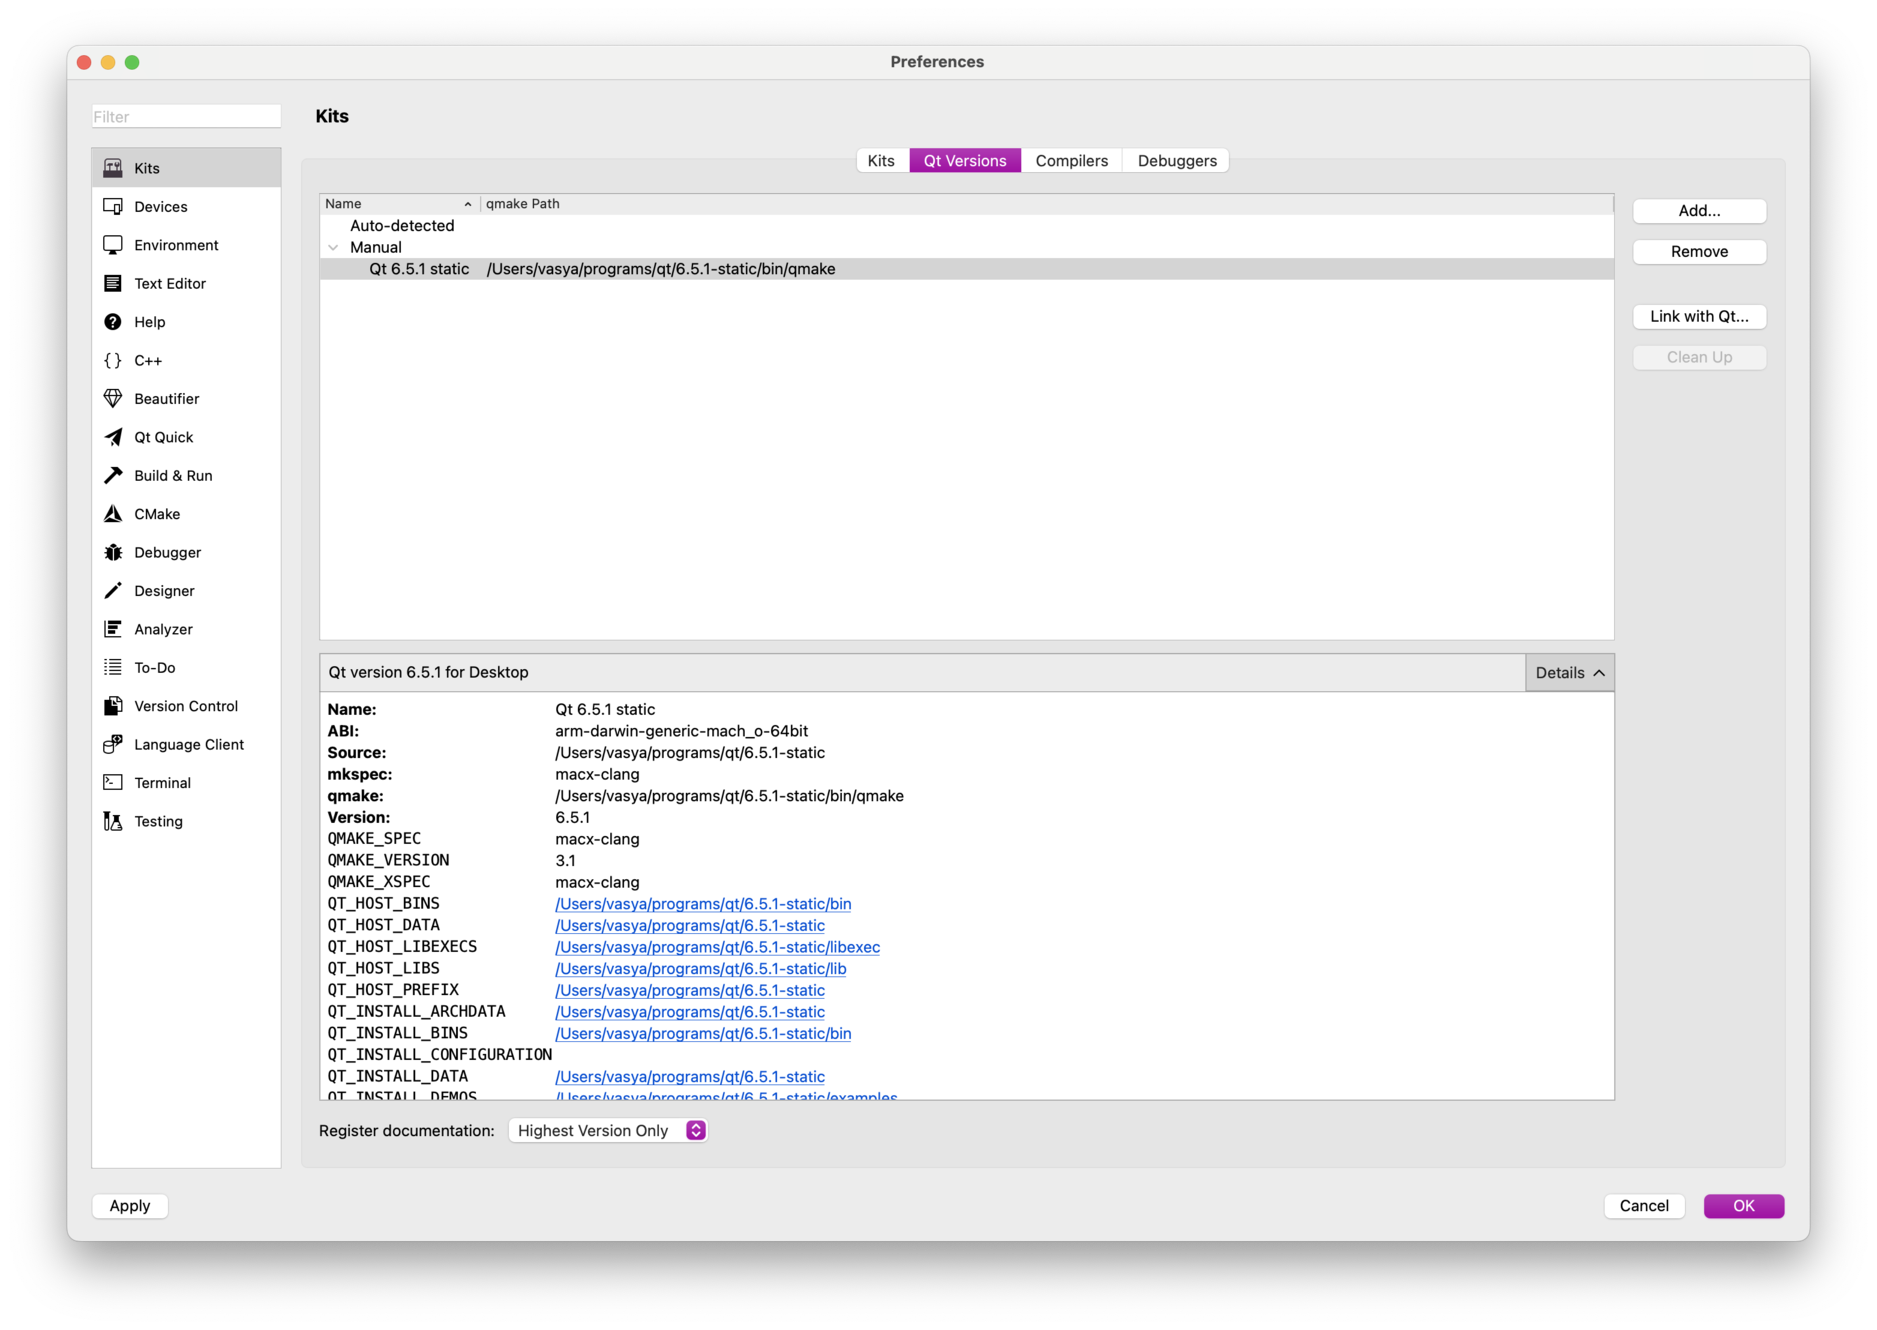Click the Qt version 6.5.1 for Desktop label
The image size is (1877, 1330).
click(x=428, y=672)
